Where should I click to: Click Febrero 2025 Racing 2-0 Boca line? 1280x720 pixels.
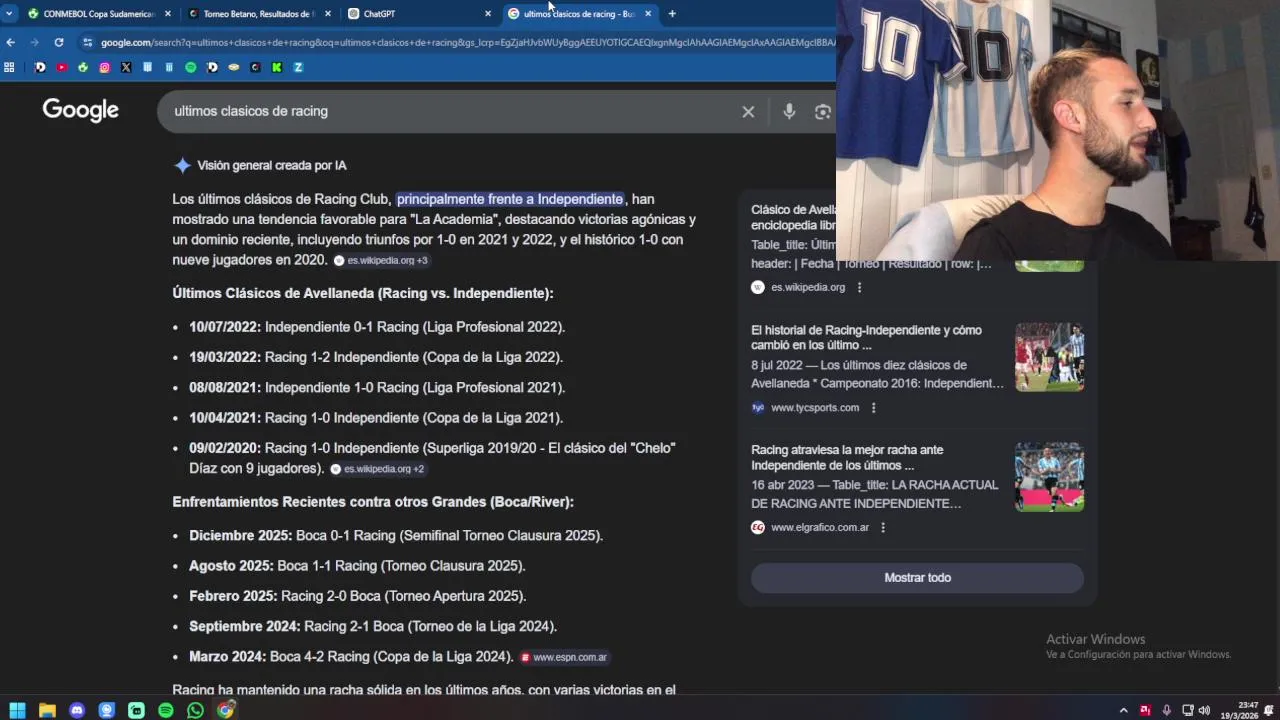[x=358, y=595]
